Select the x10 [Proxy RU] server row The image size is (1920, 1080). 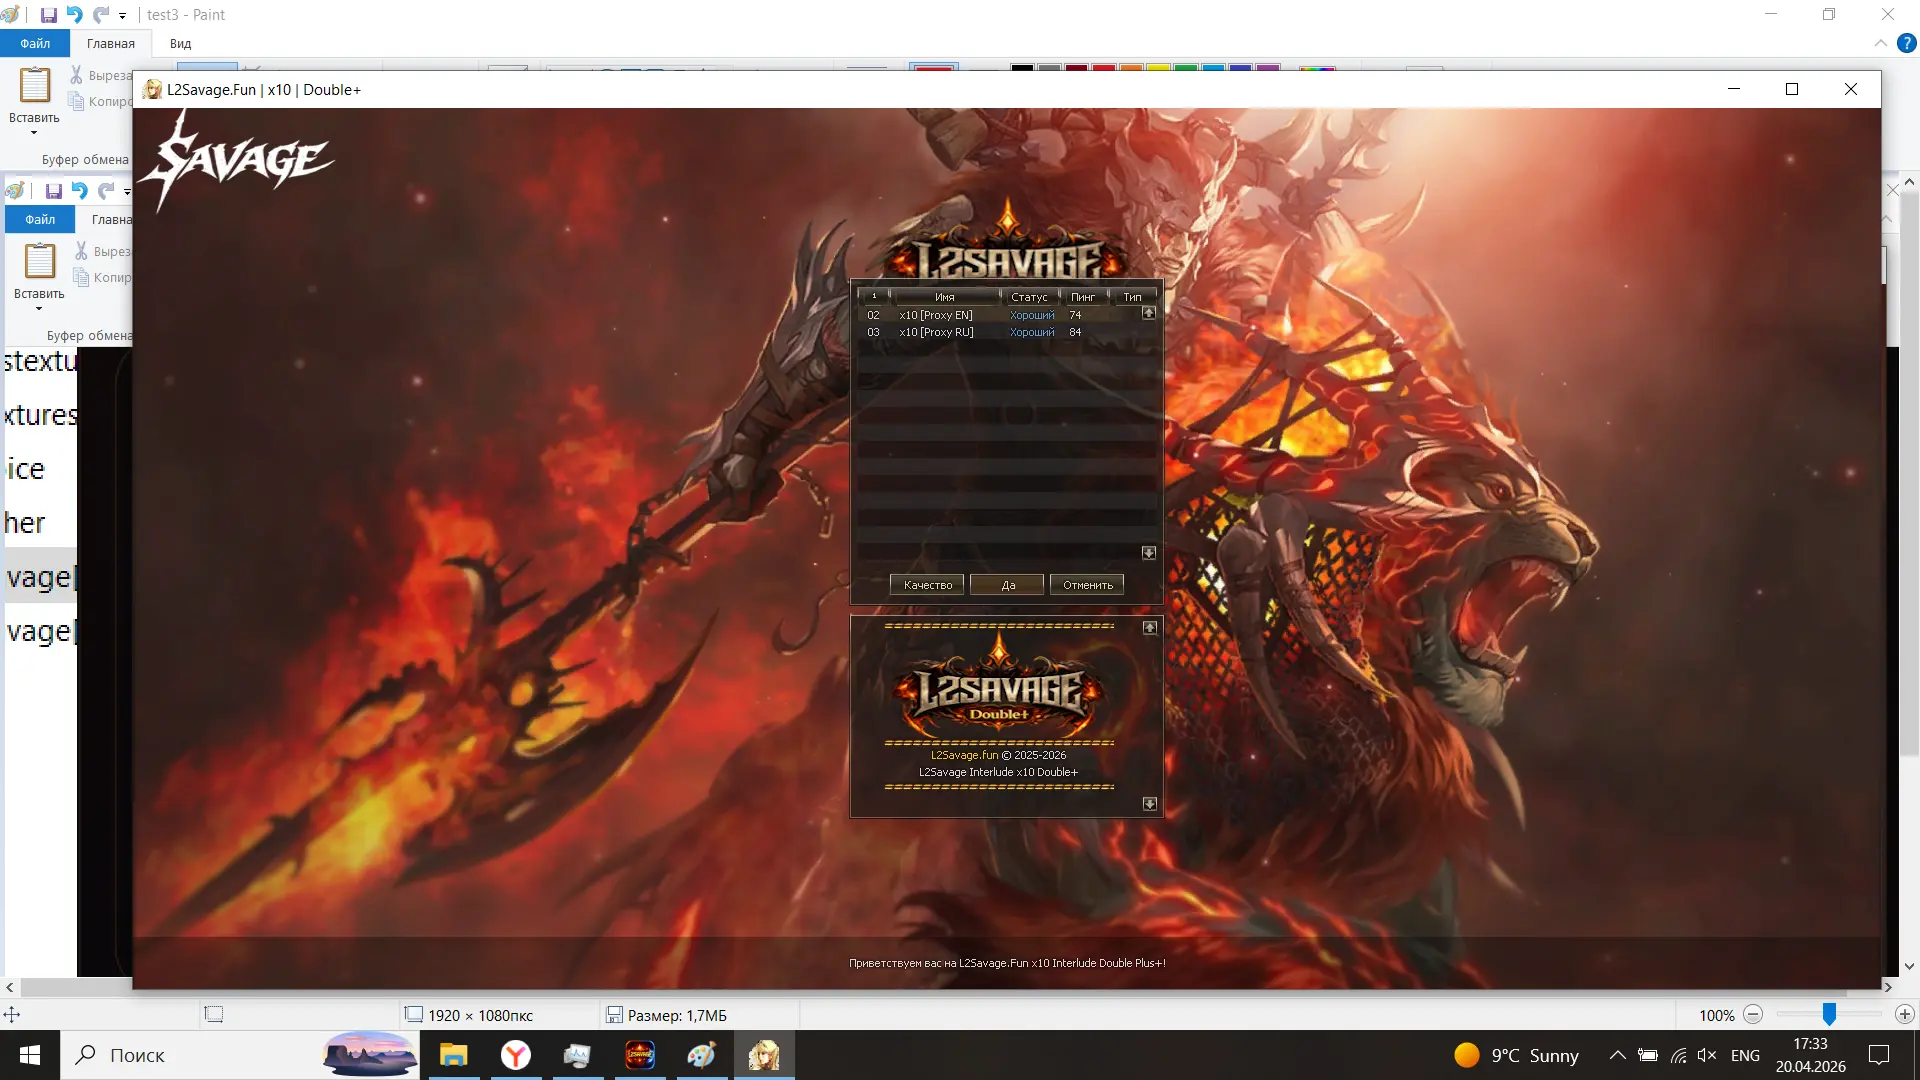click(x=936, y=332)
